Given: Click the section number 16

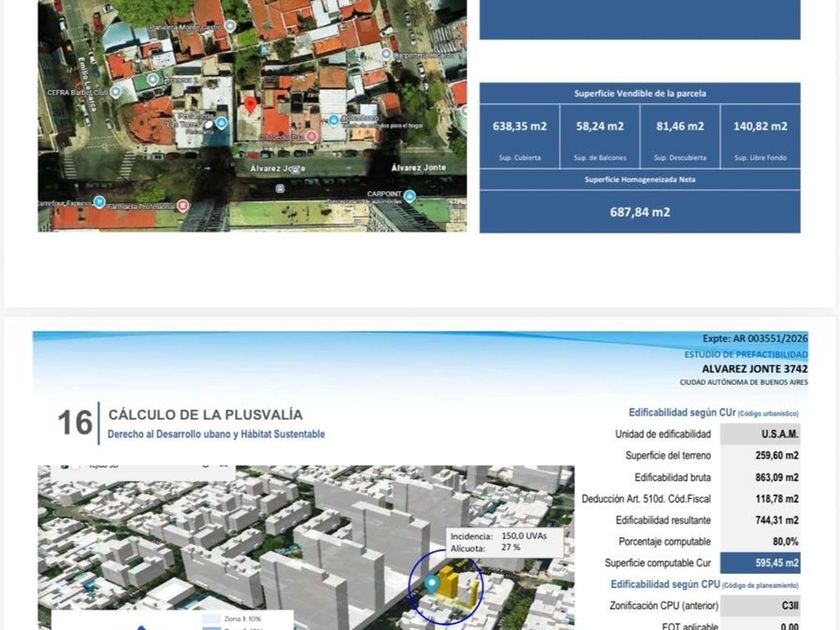Looking at the screenshot, I should pyautogui.click(x=75, y=423).
